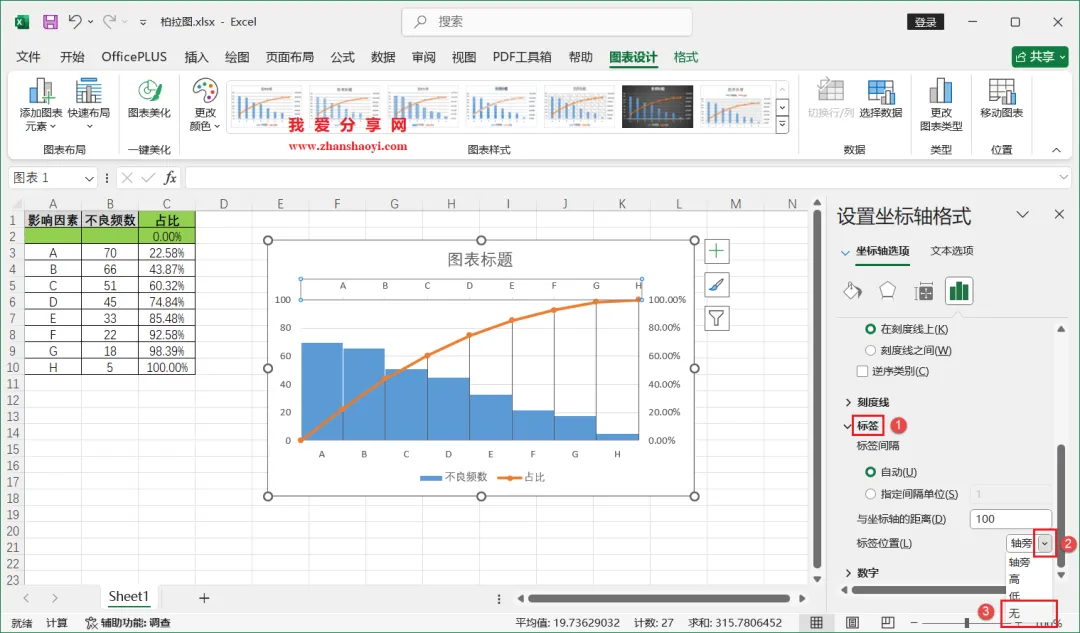Screen dimensions: 1080x633
Task: Click the Redo arrow icon
Action: point(109,22)
